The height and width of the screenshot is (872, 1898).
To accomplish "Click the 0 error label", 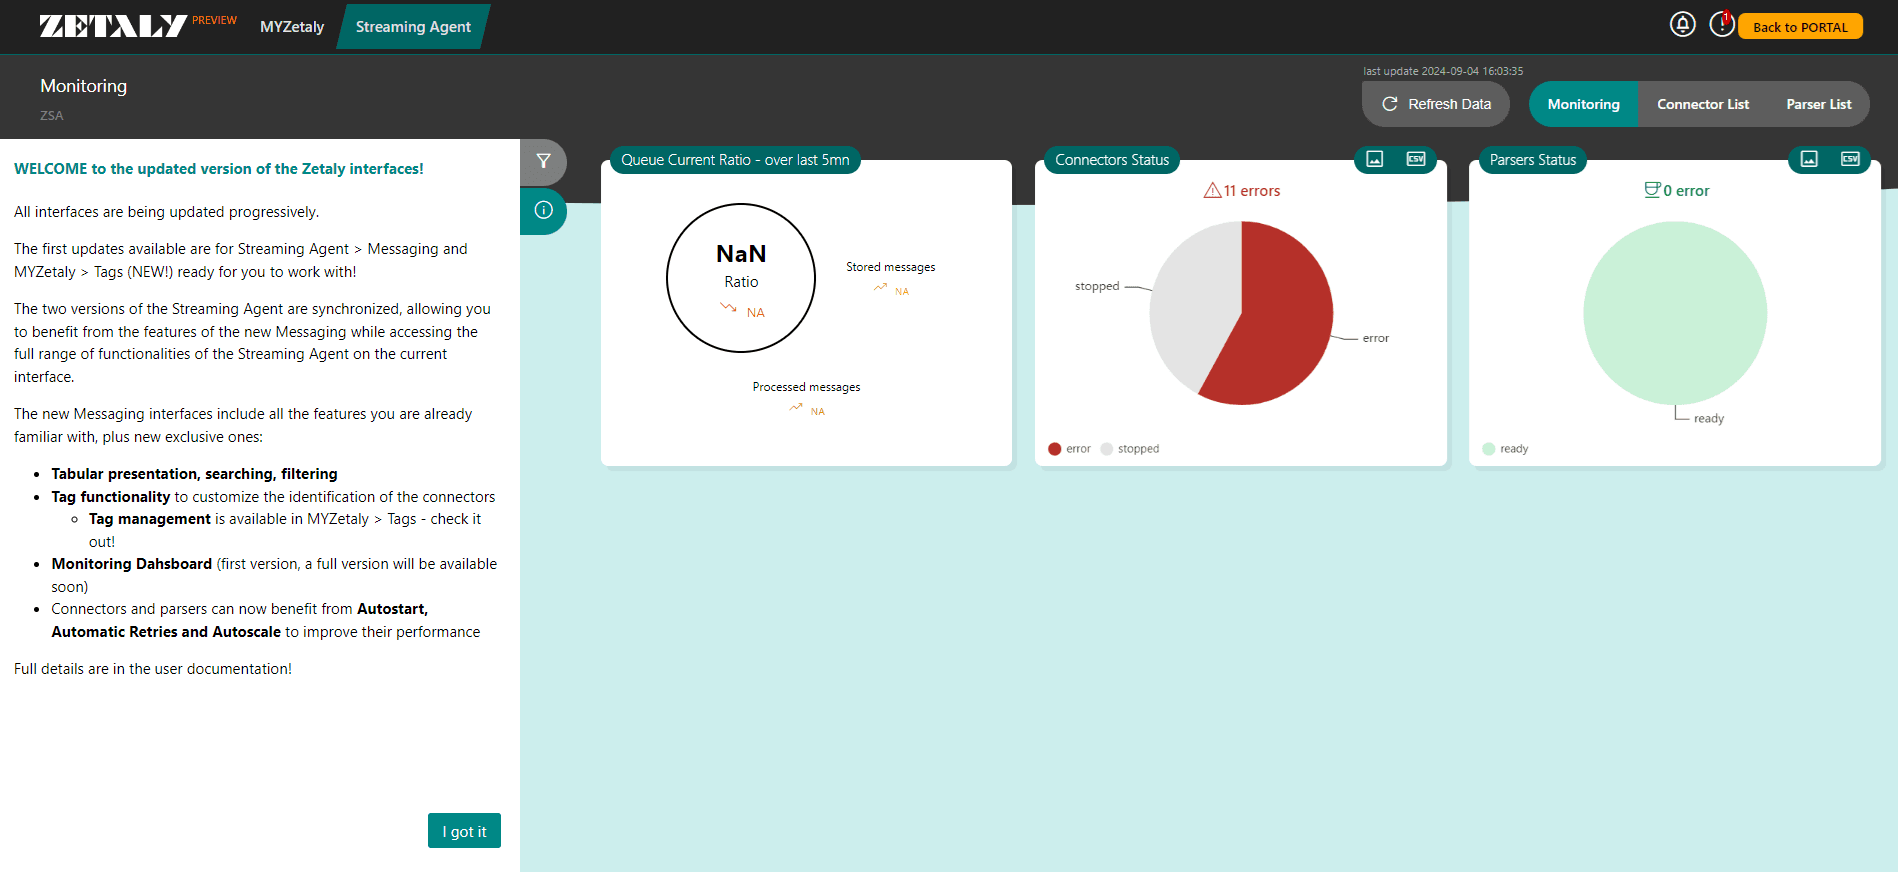I will point(1687,191).
